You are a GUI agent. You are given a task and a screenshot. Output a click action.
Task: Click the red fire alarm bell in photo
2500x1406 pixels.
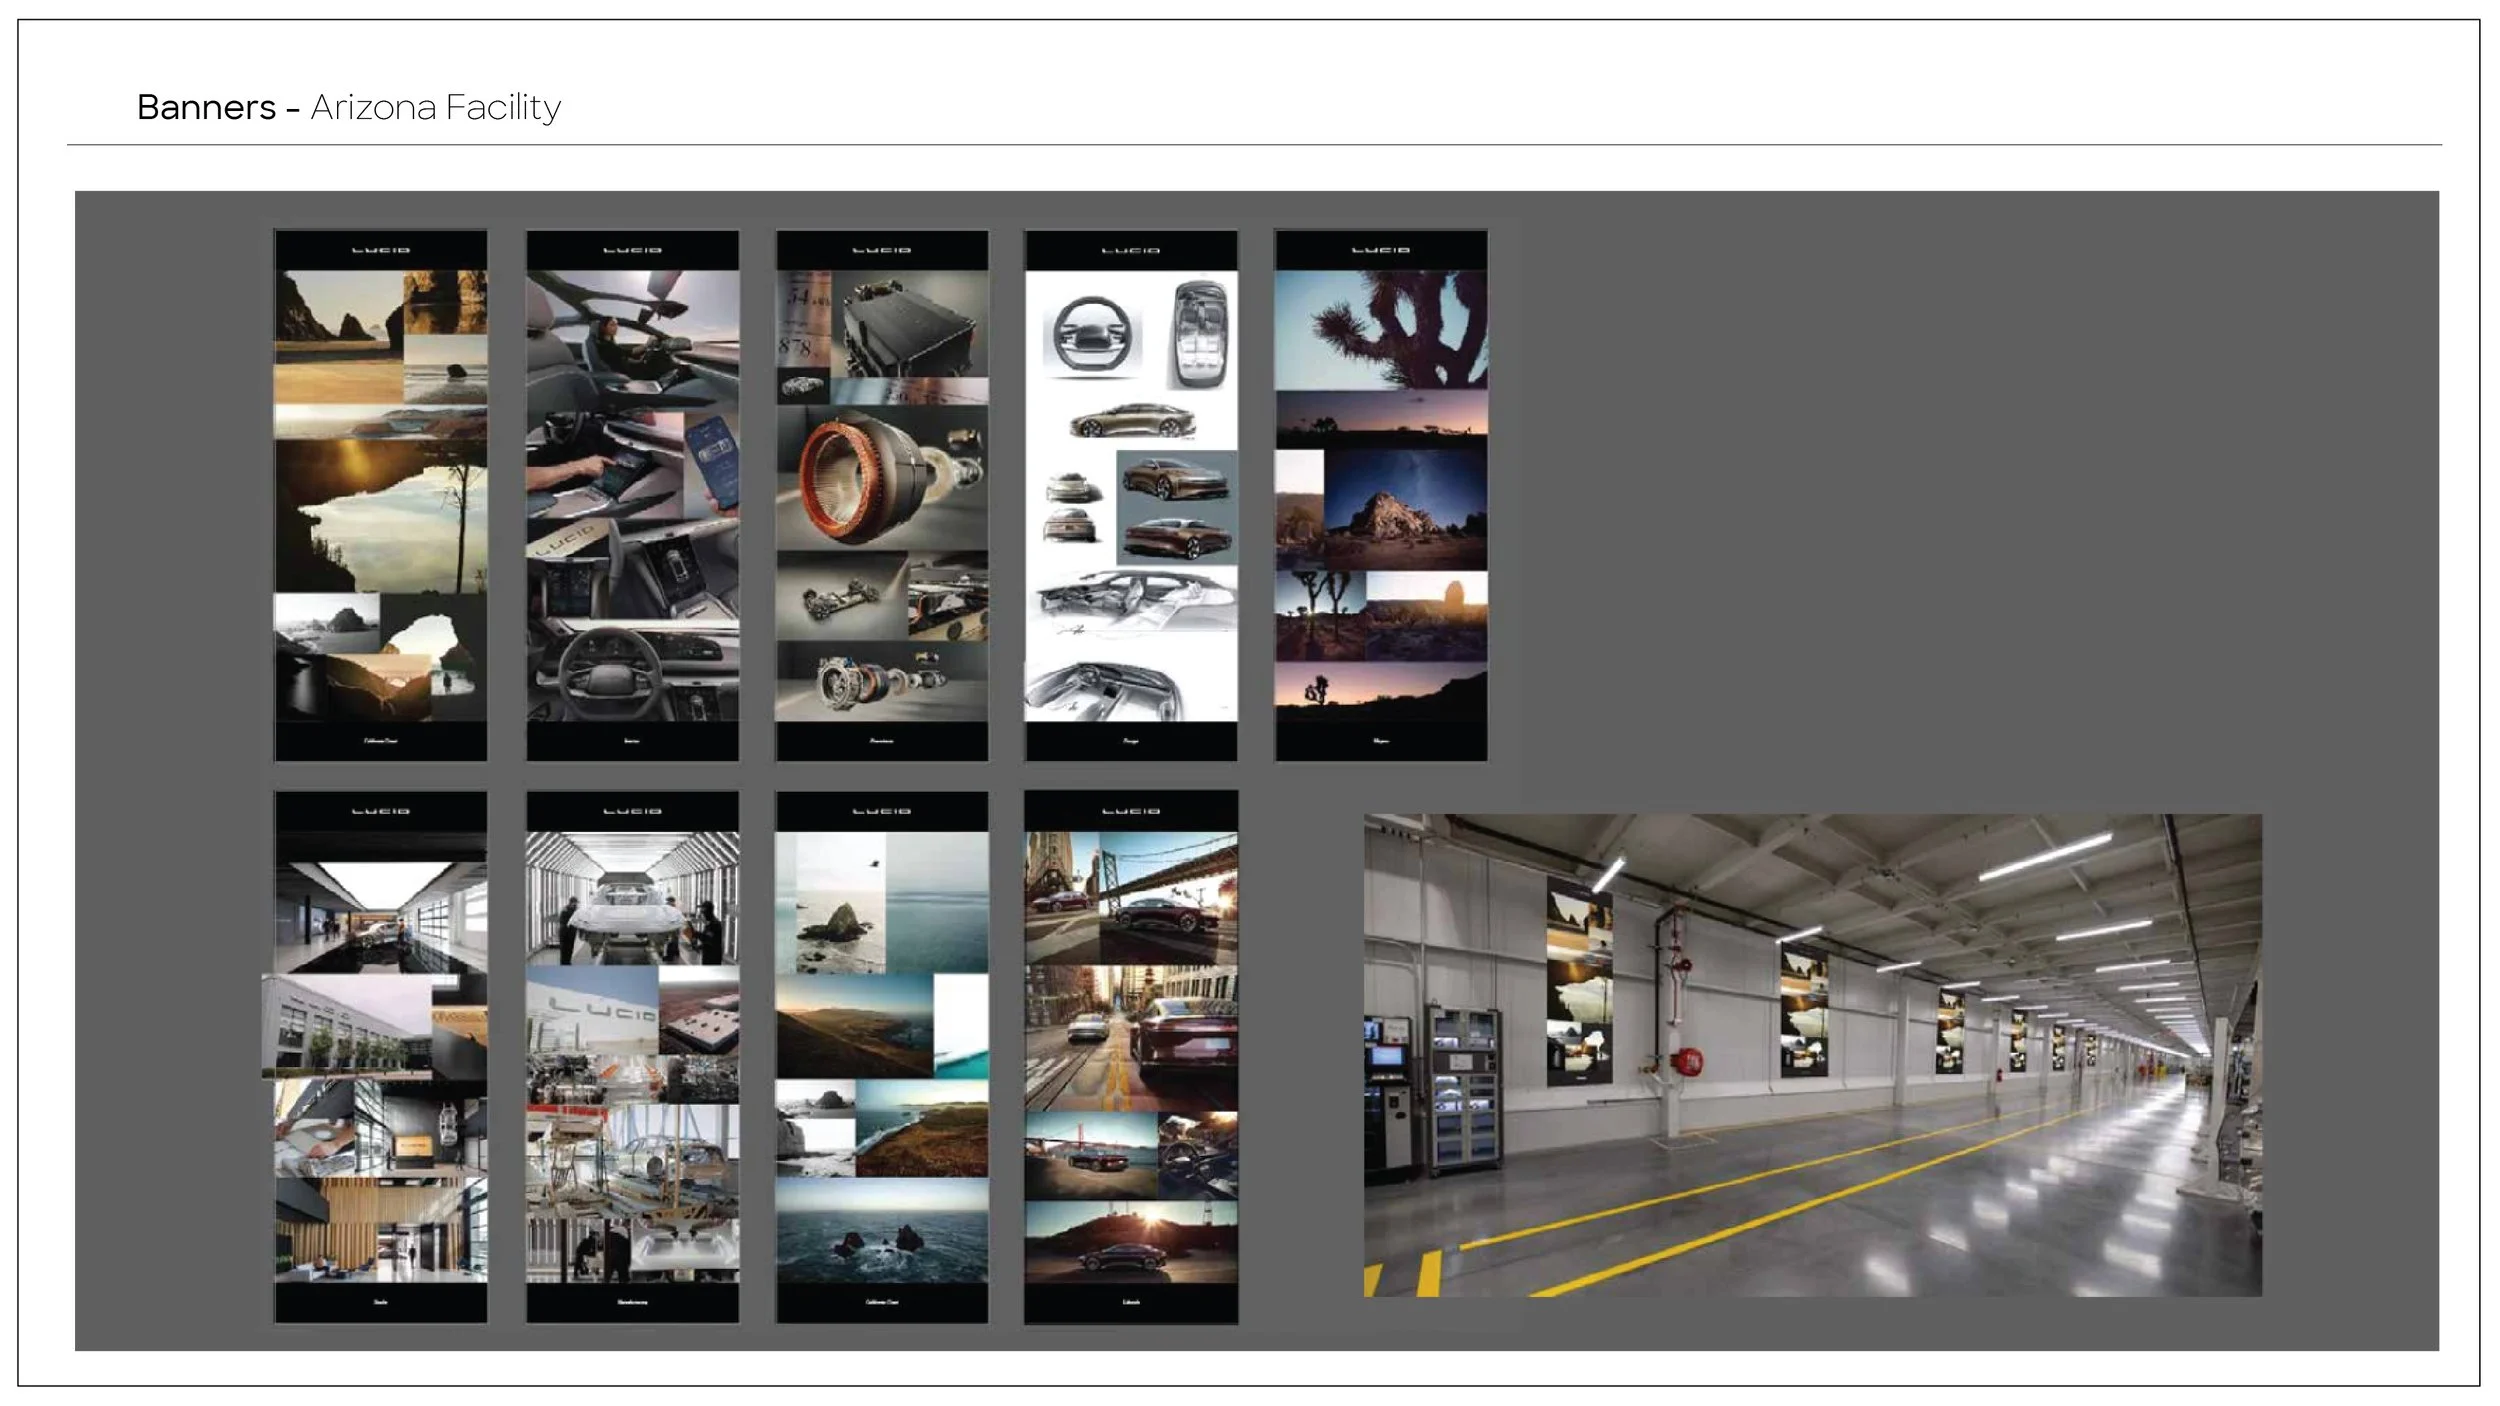1688,1059
